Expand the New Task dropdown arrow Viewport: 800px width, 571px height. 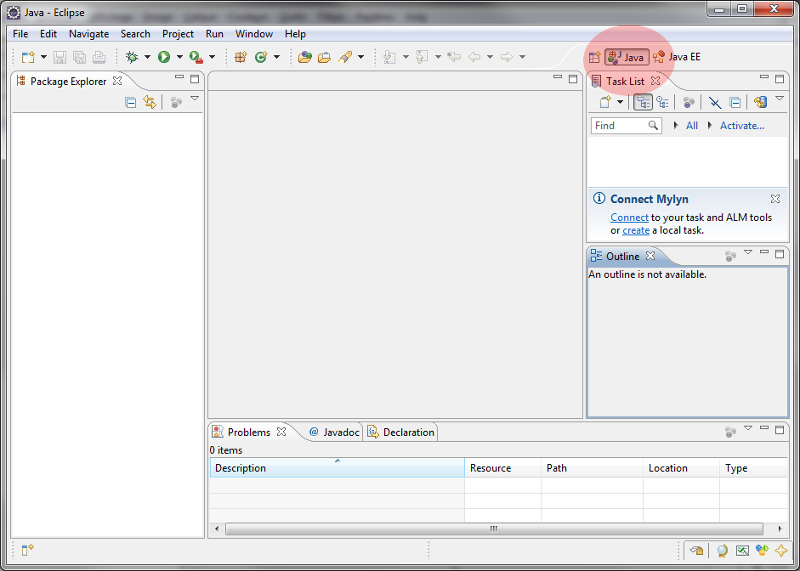coord(620,102)
